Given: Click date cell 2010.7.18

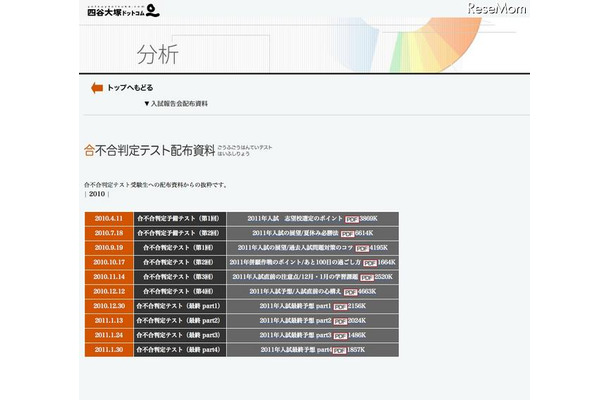Looking at the screenshot, I should (109, 233).
